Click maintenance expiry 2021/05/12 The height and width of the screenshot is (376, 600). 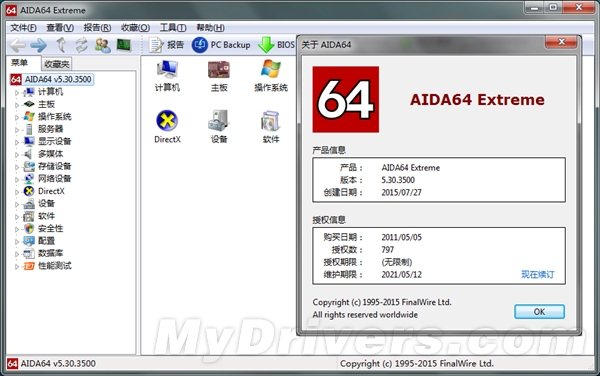coord(401,274)
